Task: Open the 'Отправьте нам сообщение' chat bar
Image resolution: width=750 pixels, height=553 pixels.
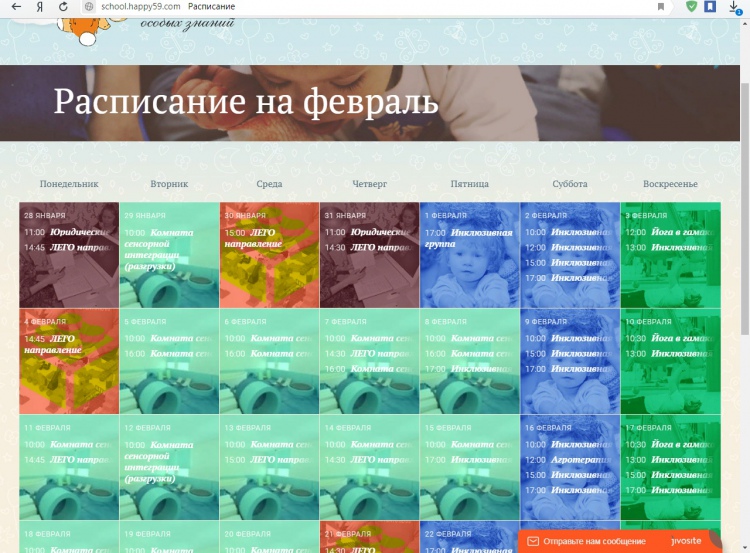Action: coord(590,541)
